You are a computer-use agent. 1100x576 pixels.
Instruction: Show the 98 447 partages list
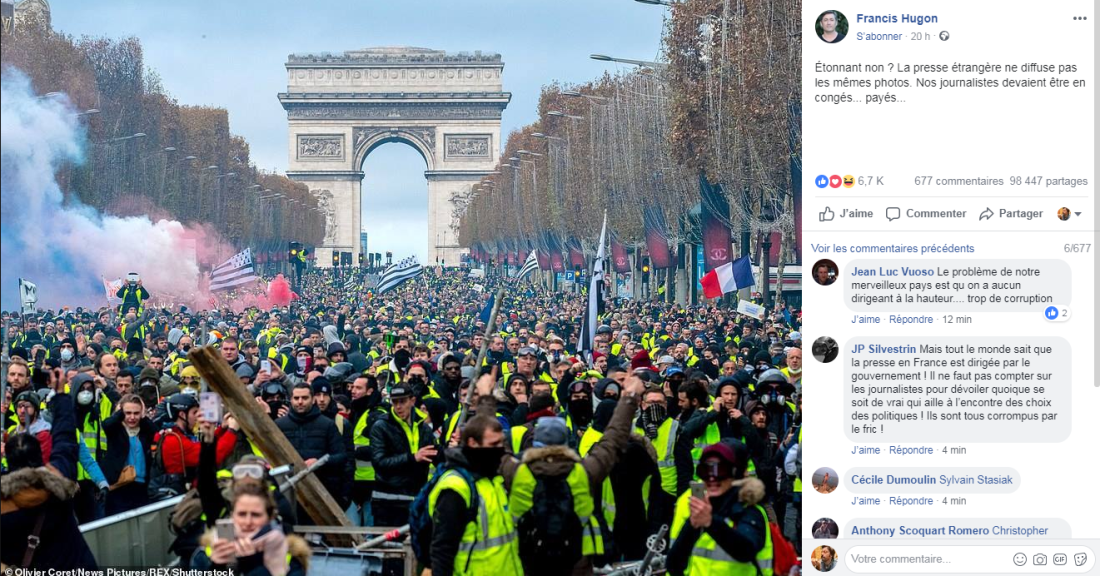tap(1048, 181)
